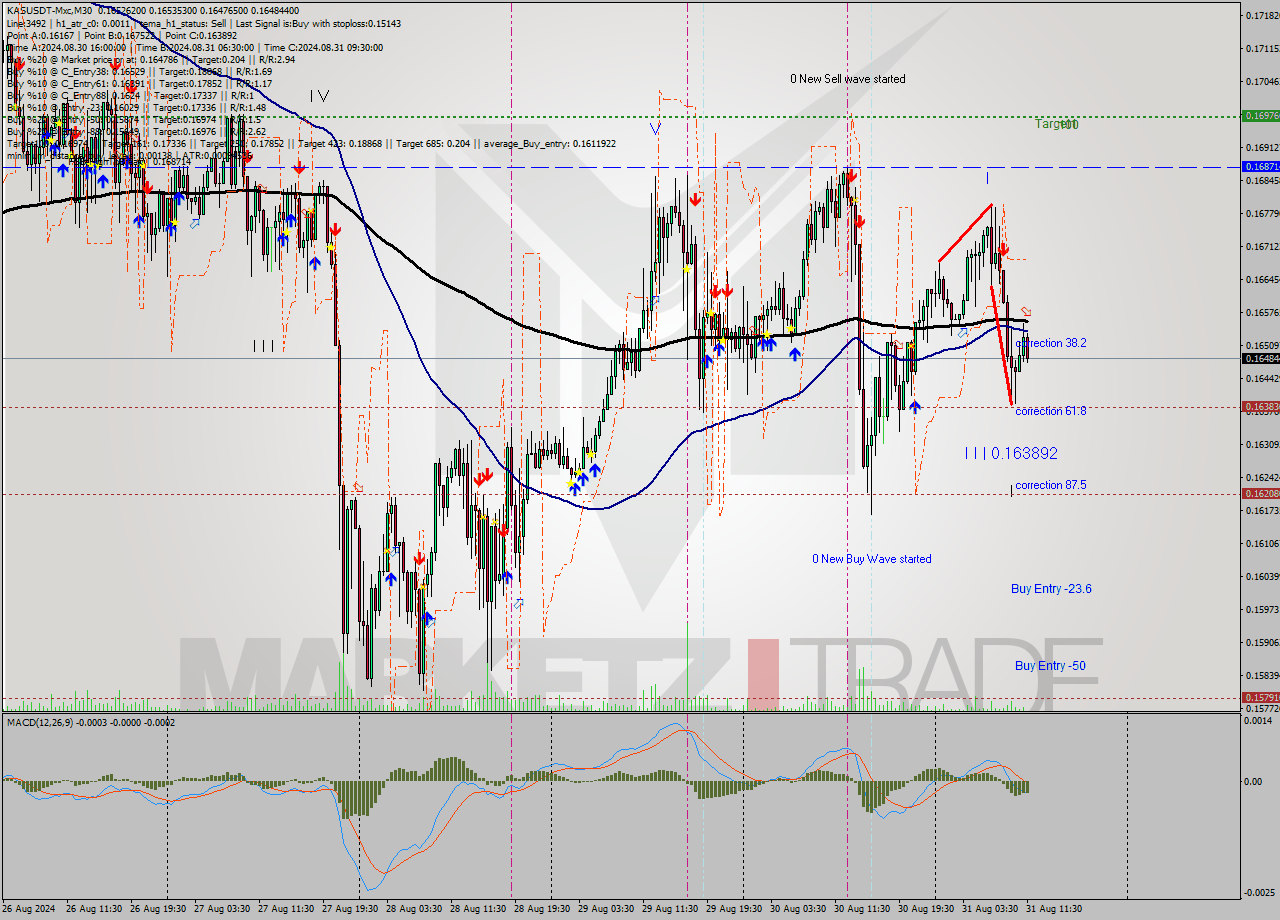The height and width of the screenshot is (920, 1280).
Task: Click the 0.16645 price axis value
Action: click(x=1261, y=279)
